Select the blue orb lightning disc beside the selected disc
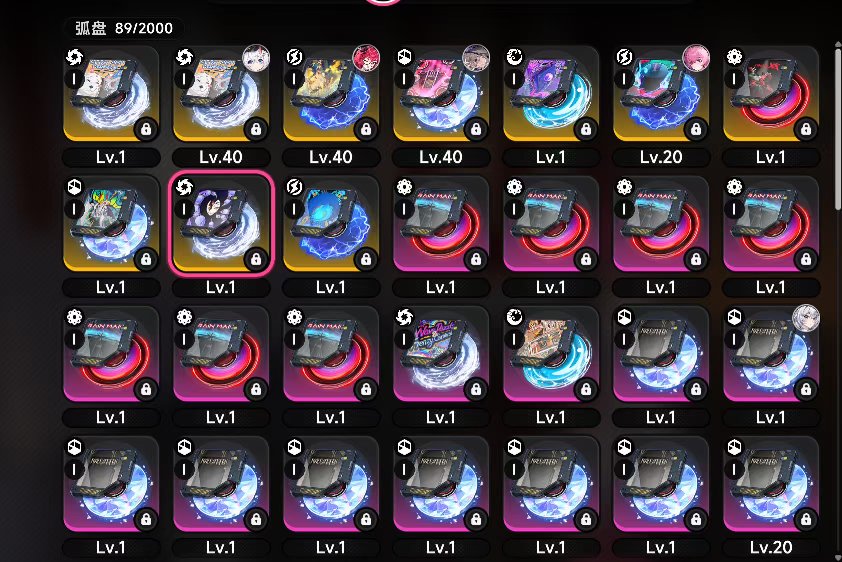 331,223
